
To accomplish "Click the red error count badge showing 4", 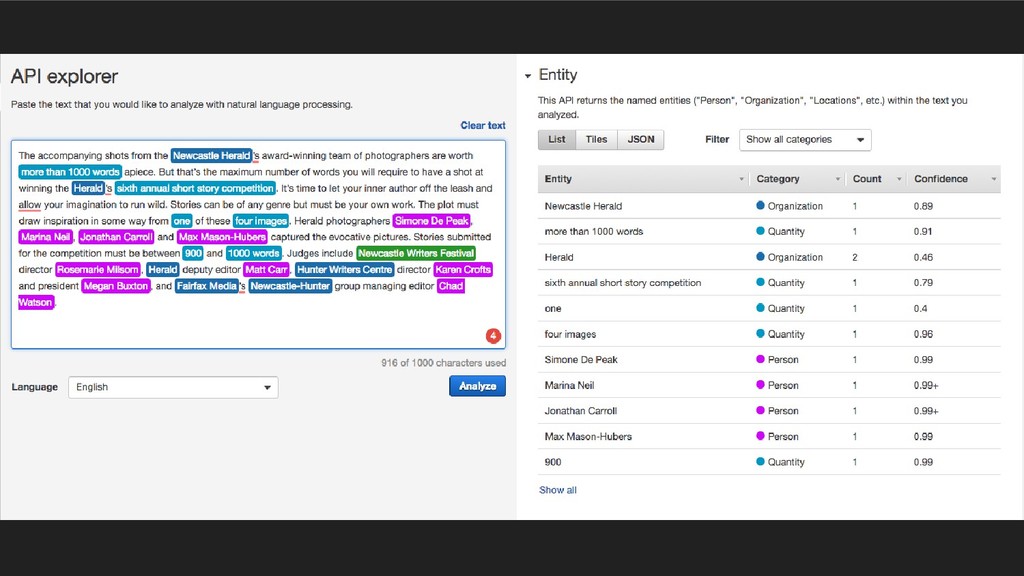I will (x=493, y=336).
